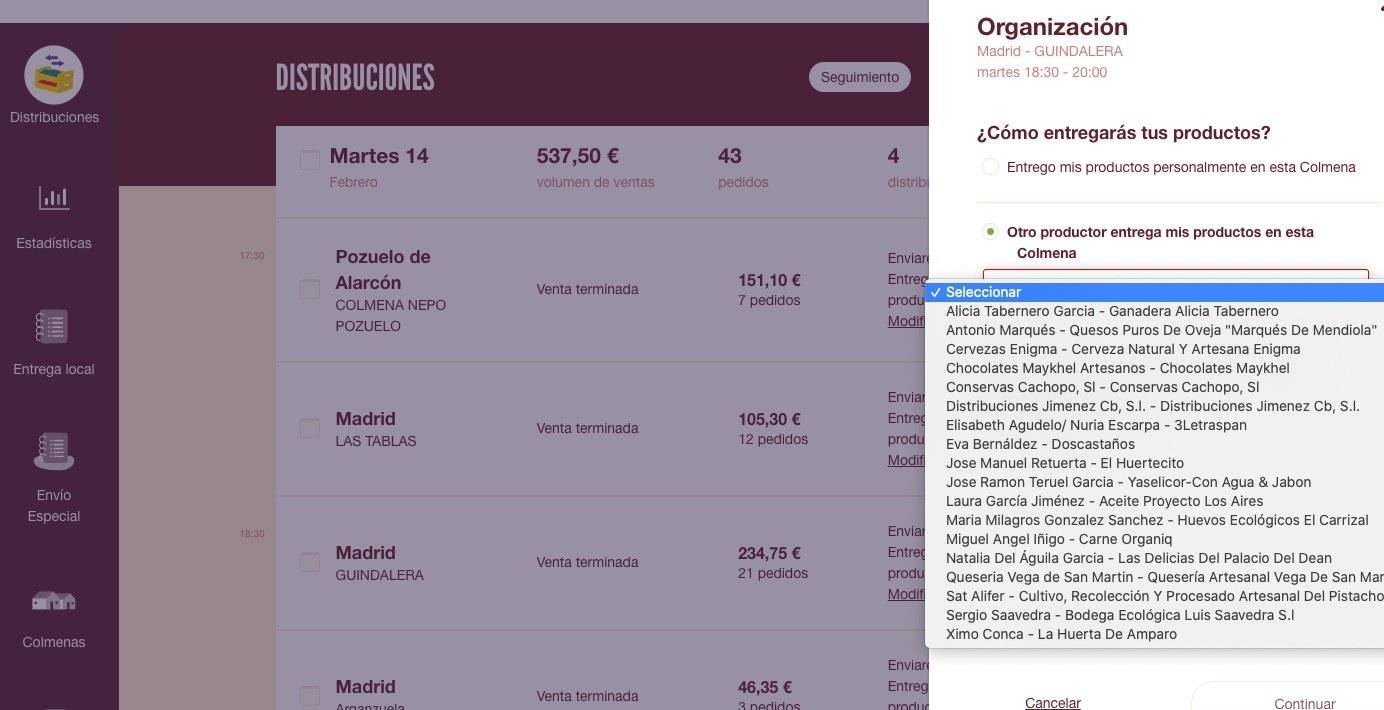Screen dimensions: 1384x710
Task: Pick Antonio Marqués - Quesos Puros De Oveja
Action: tap(1155, 330)
